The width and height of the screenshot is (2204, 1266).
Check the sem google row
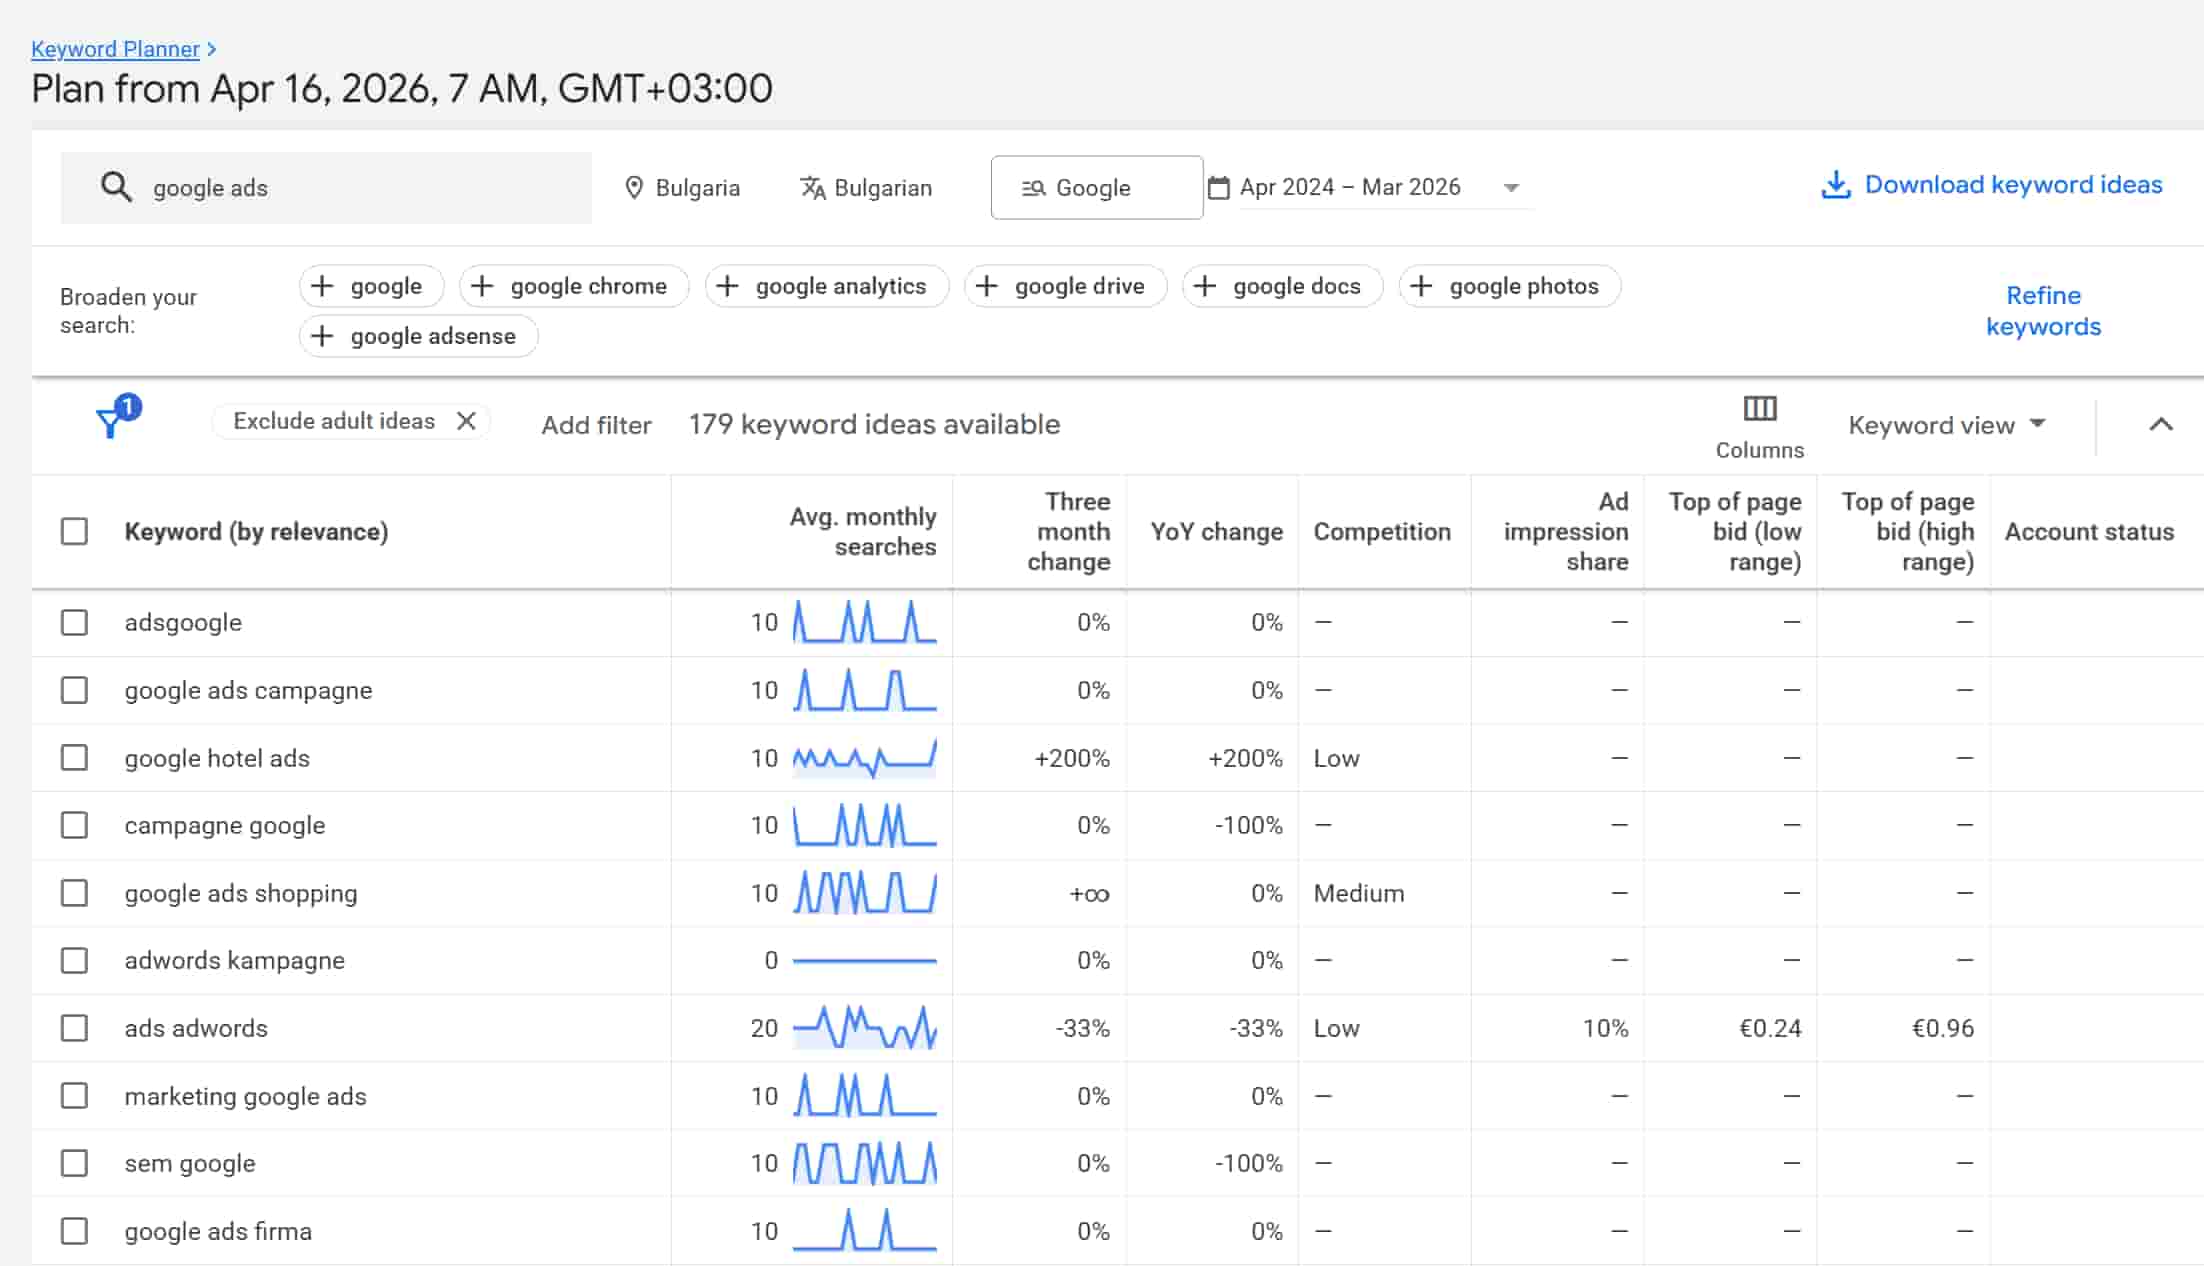point(74,1163)
